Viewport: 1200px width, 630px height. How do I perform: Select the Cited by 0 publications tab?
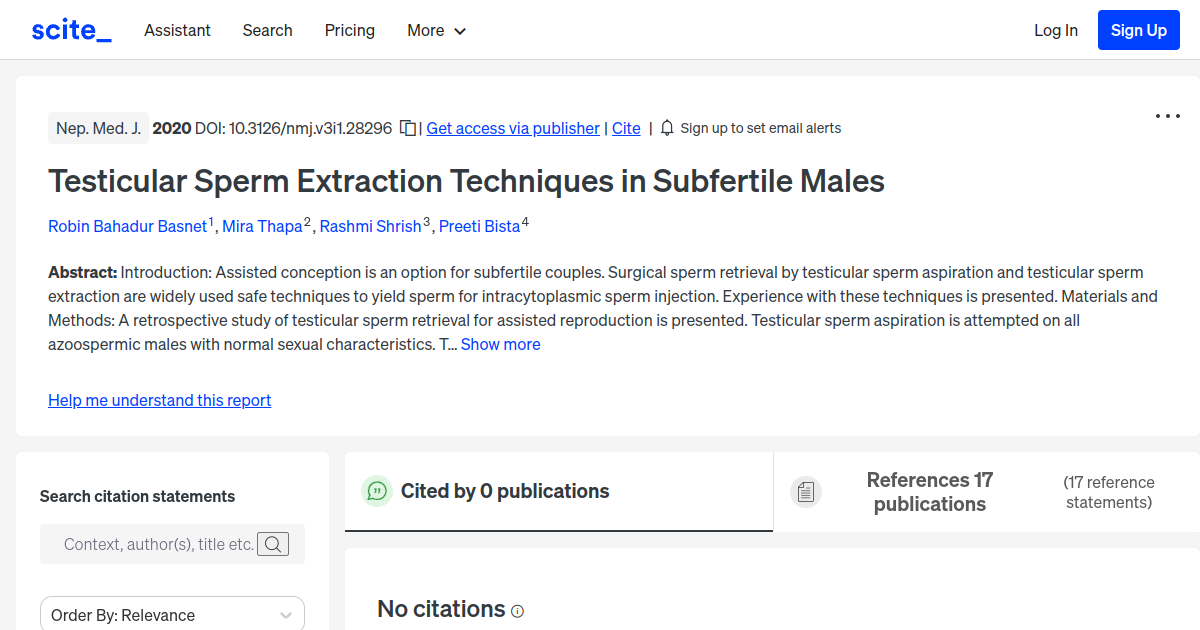pyautogui.click(x=504, y=491)
